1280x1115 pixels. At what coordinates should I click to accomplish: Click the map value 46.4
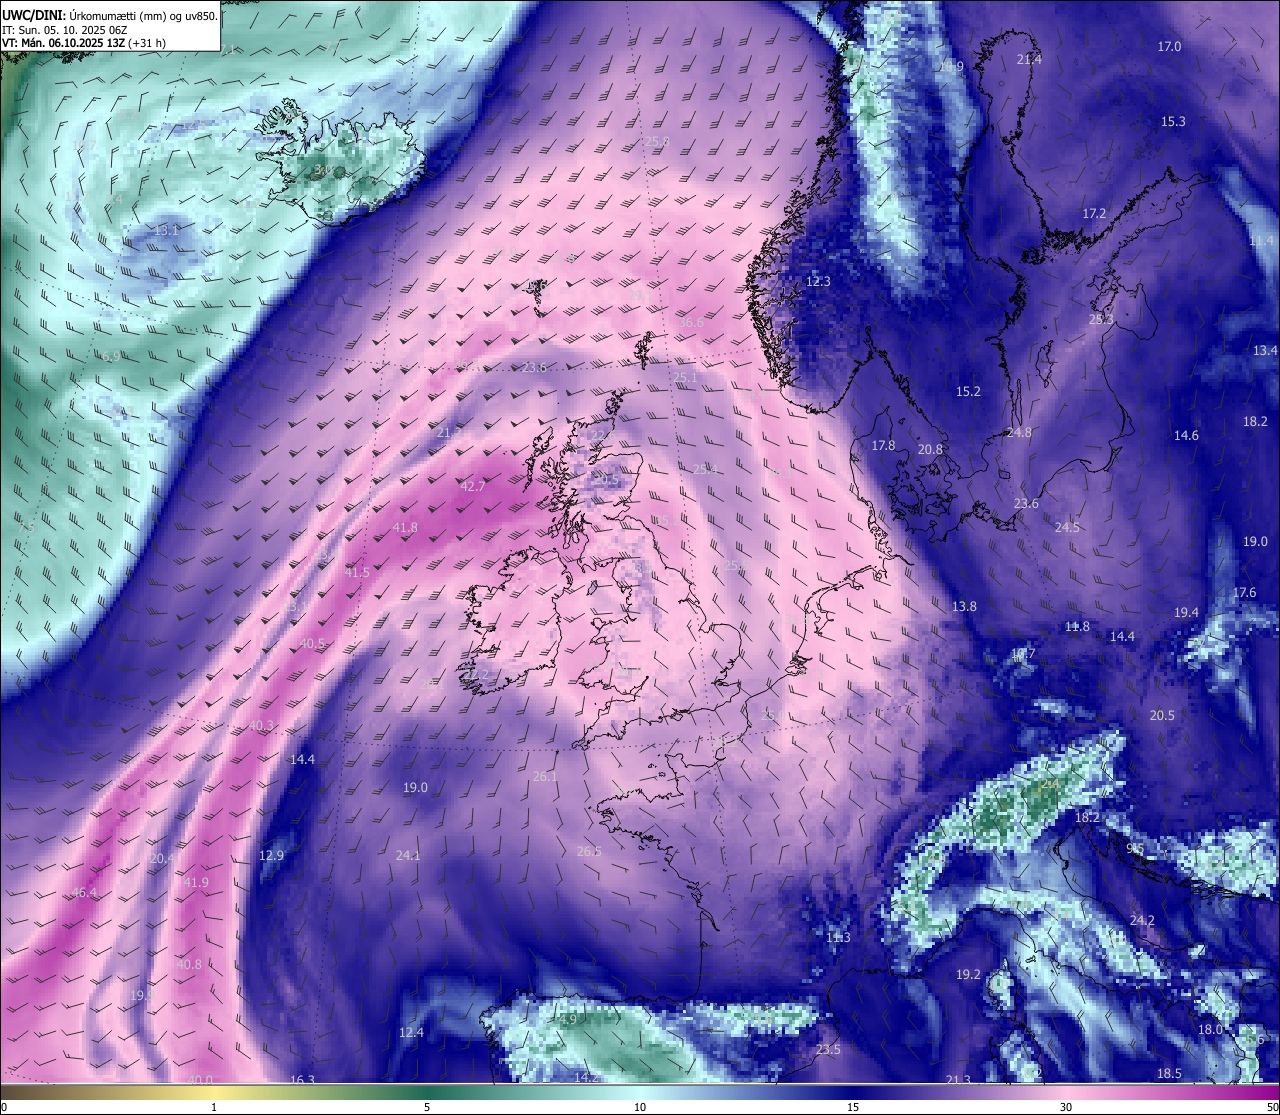coord(84,893)
